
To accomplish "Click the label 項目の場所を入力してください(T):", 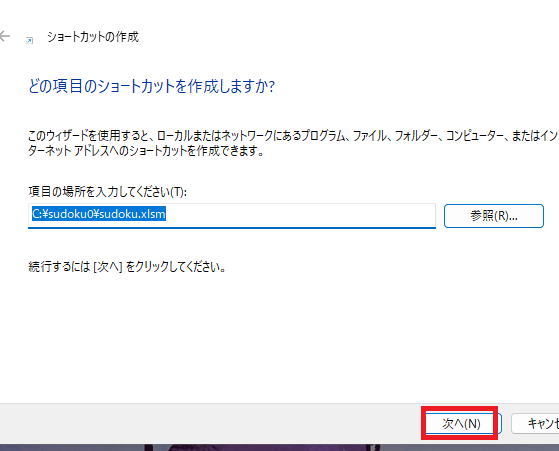I will point(107,192).
